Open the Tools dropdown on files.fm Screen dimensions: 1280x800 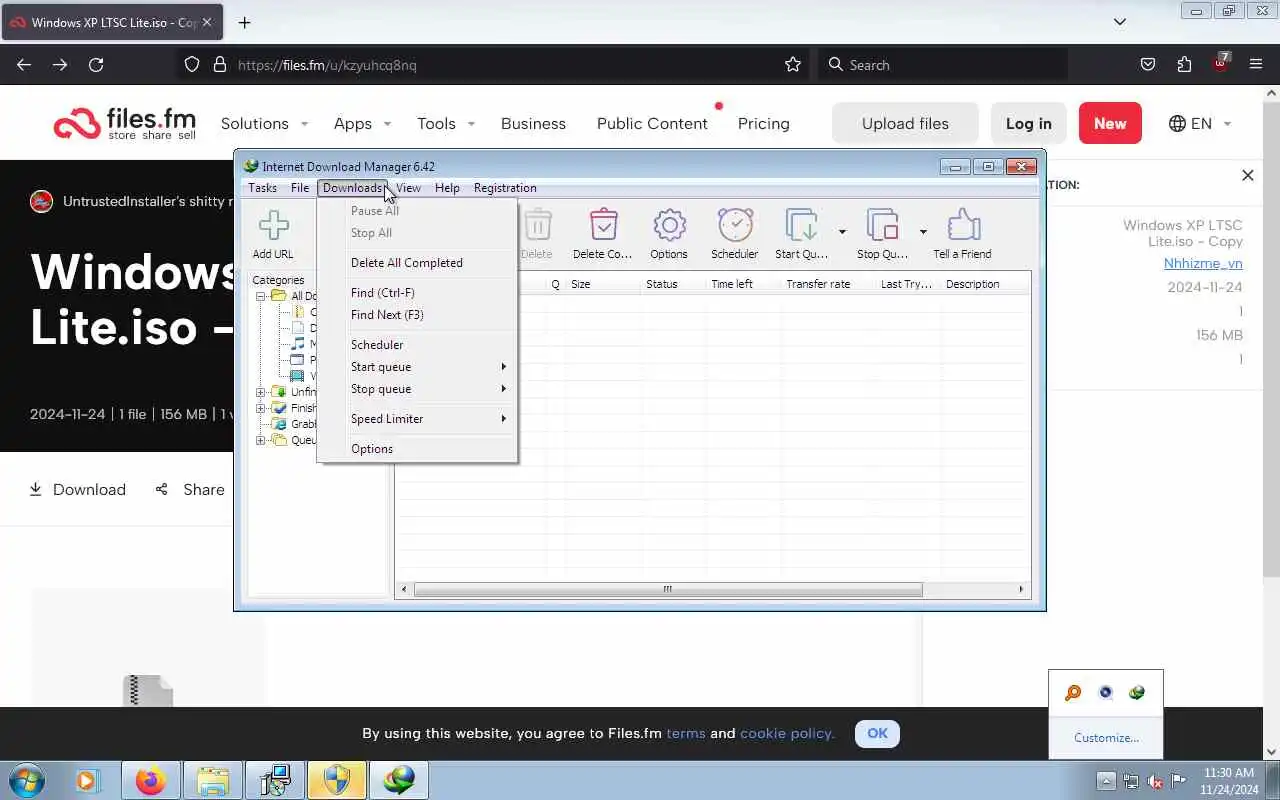tap(446, 123)
